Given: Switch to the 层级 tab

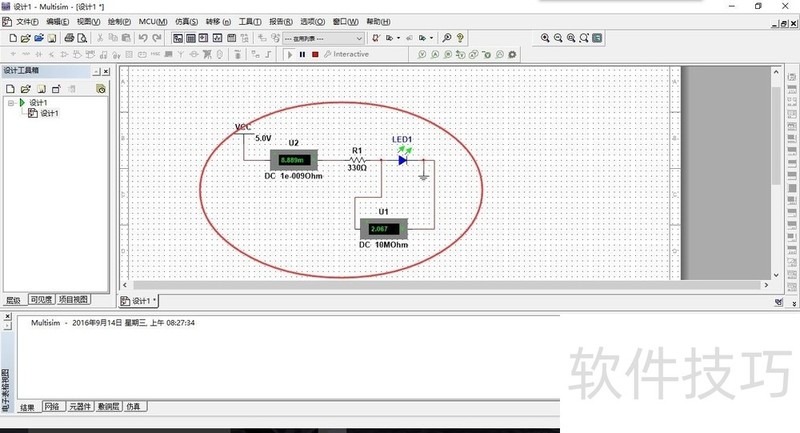Looking at the screenshot, I should [x=14, y=300].
